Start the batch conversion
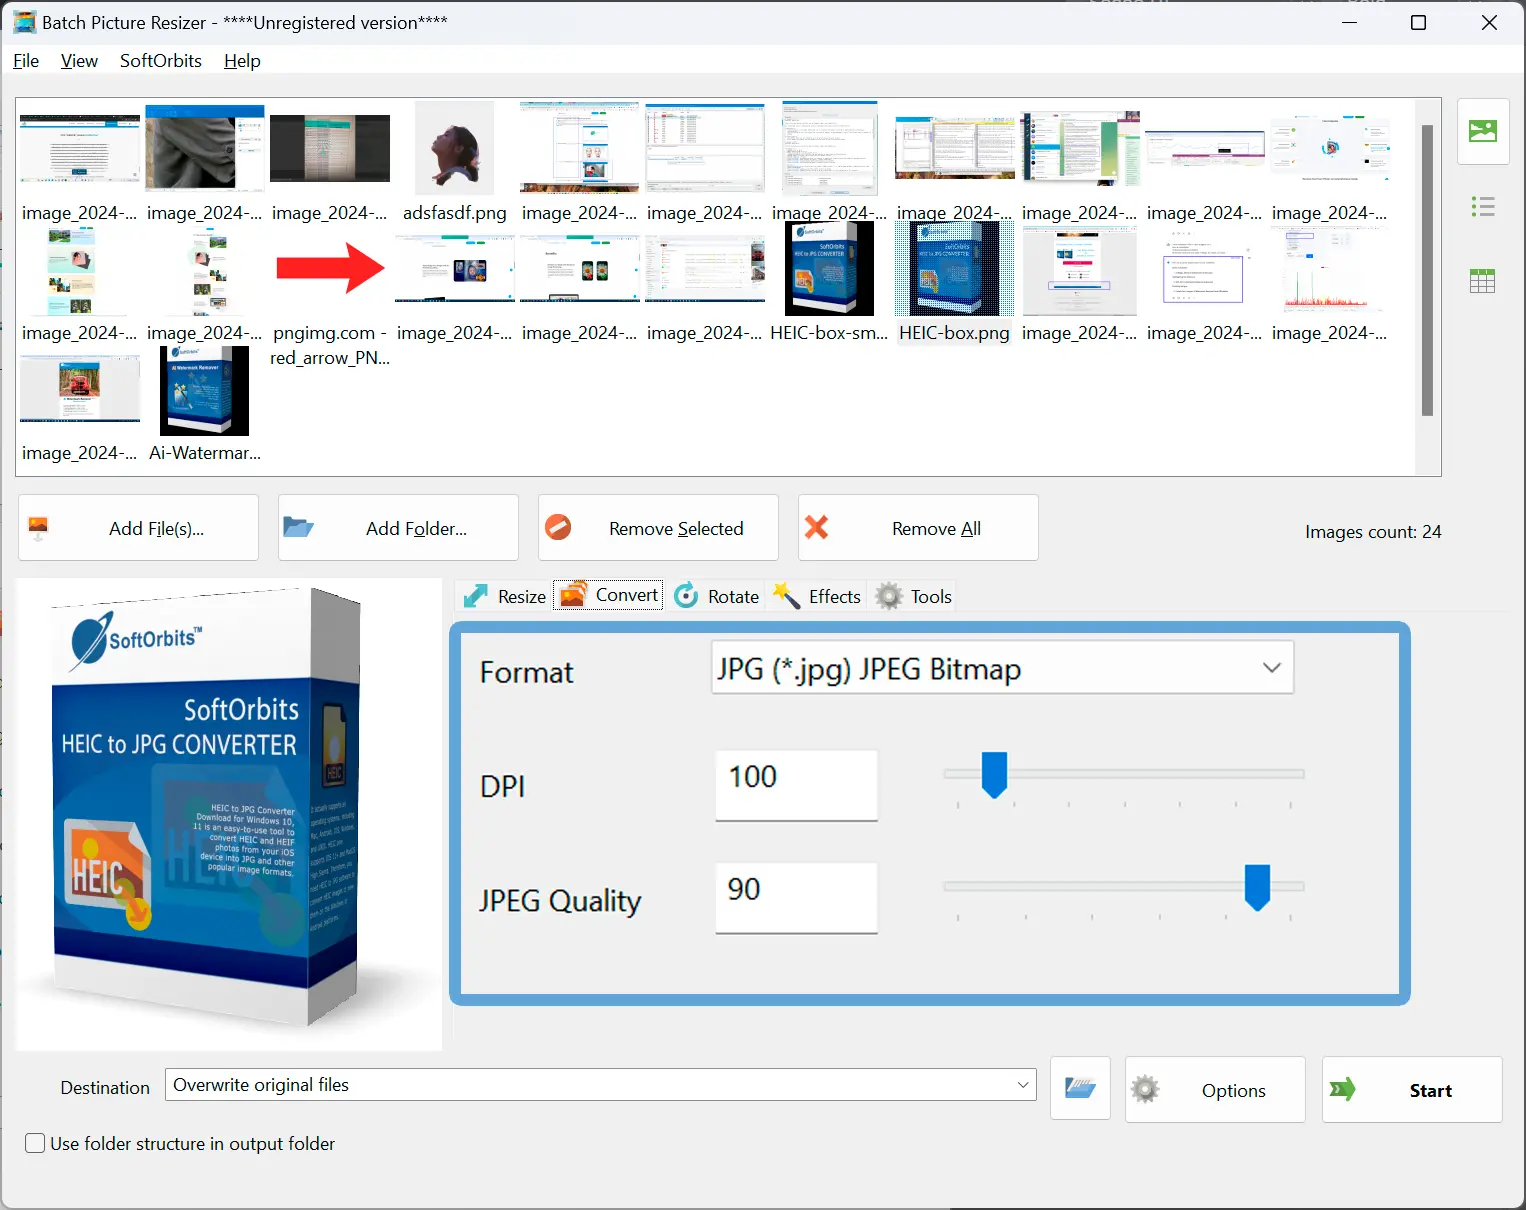 (1412, 1090)
